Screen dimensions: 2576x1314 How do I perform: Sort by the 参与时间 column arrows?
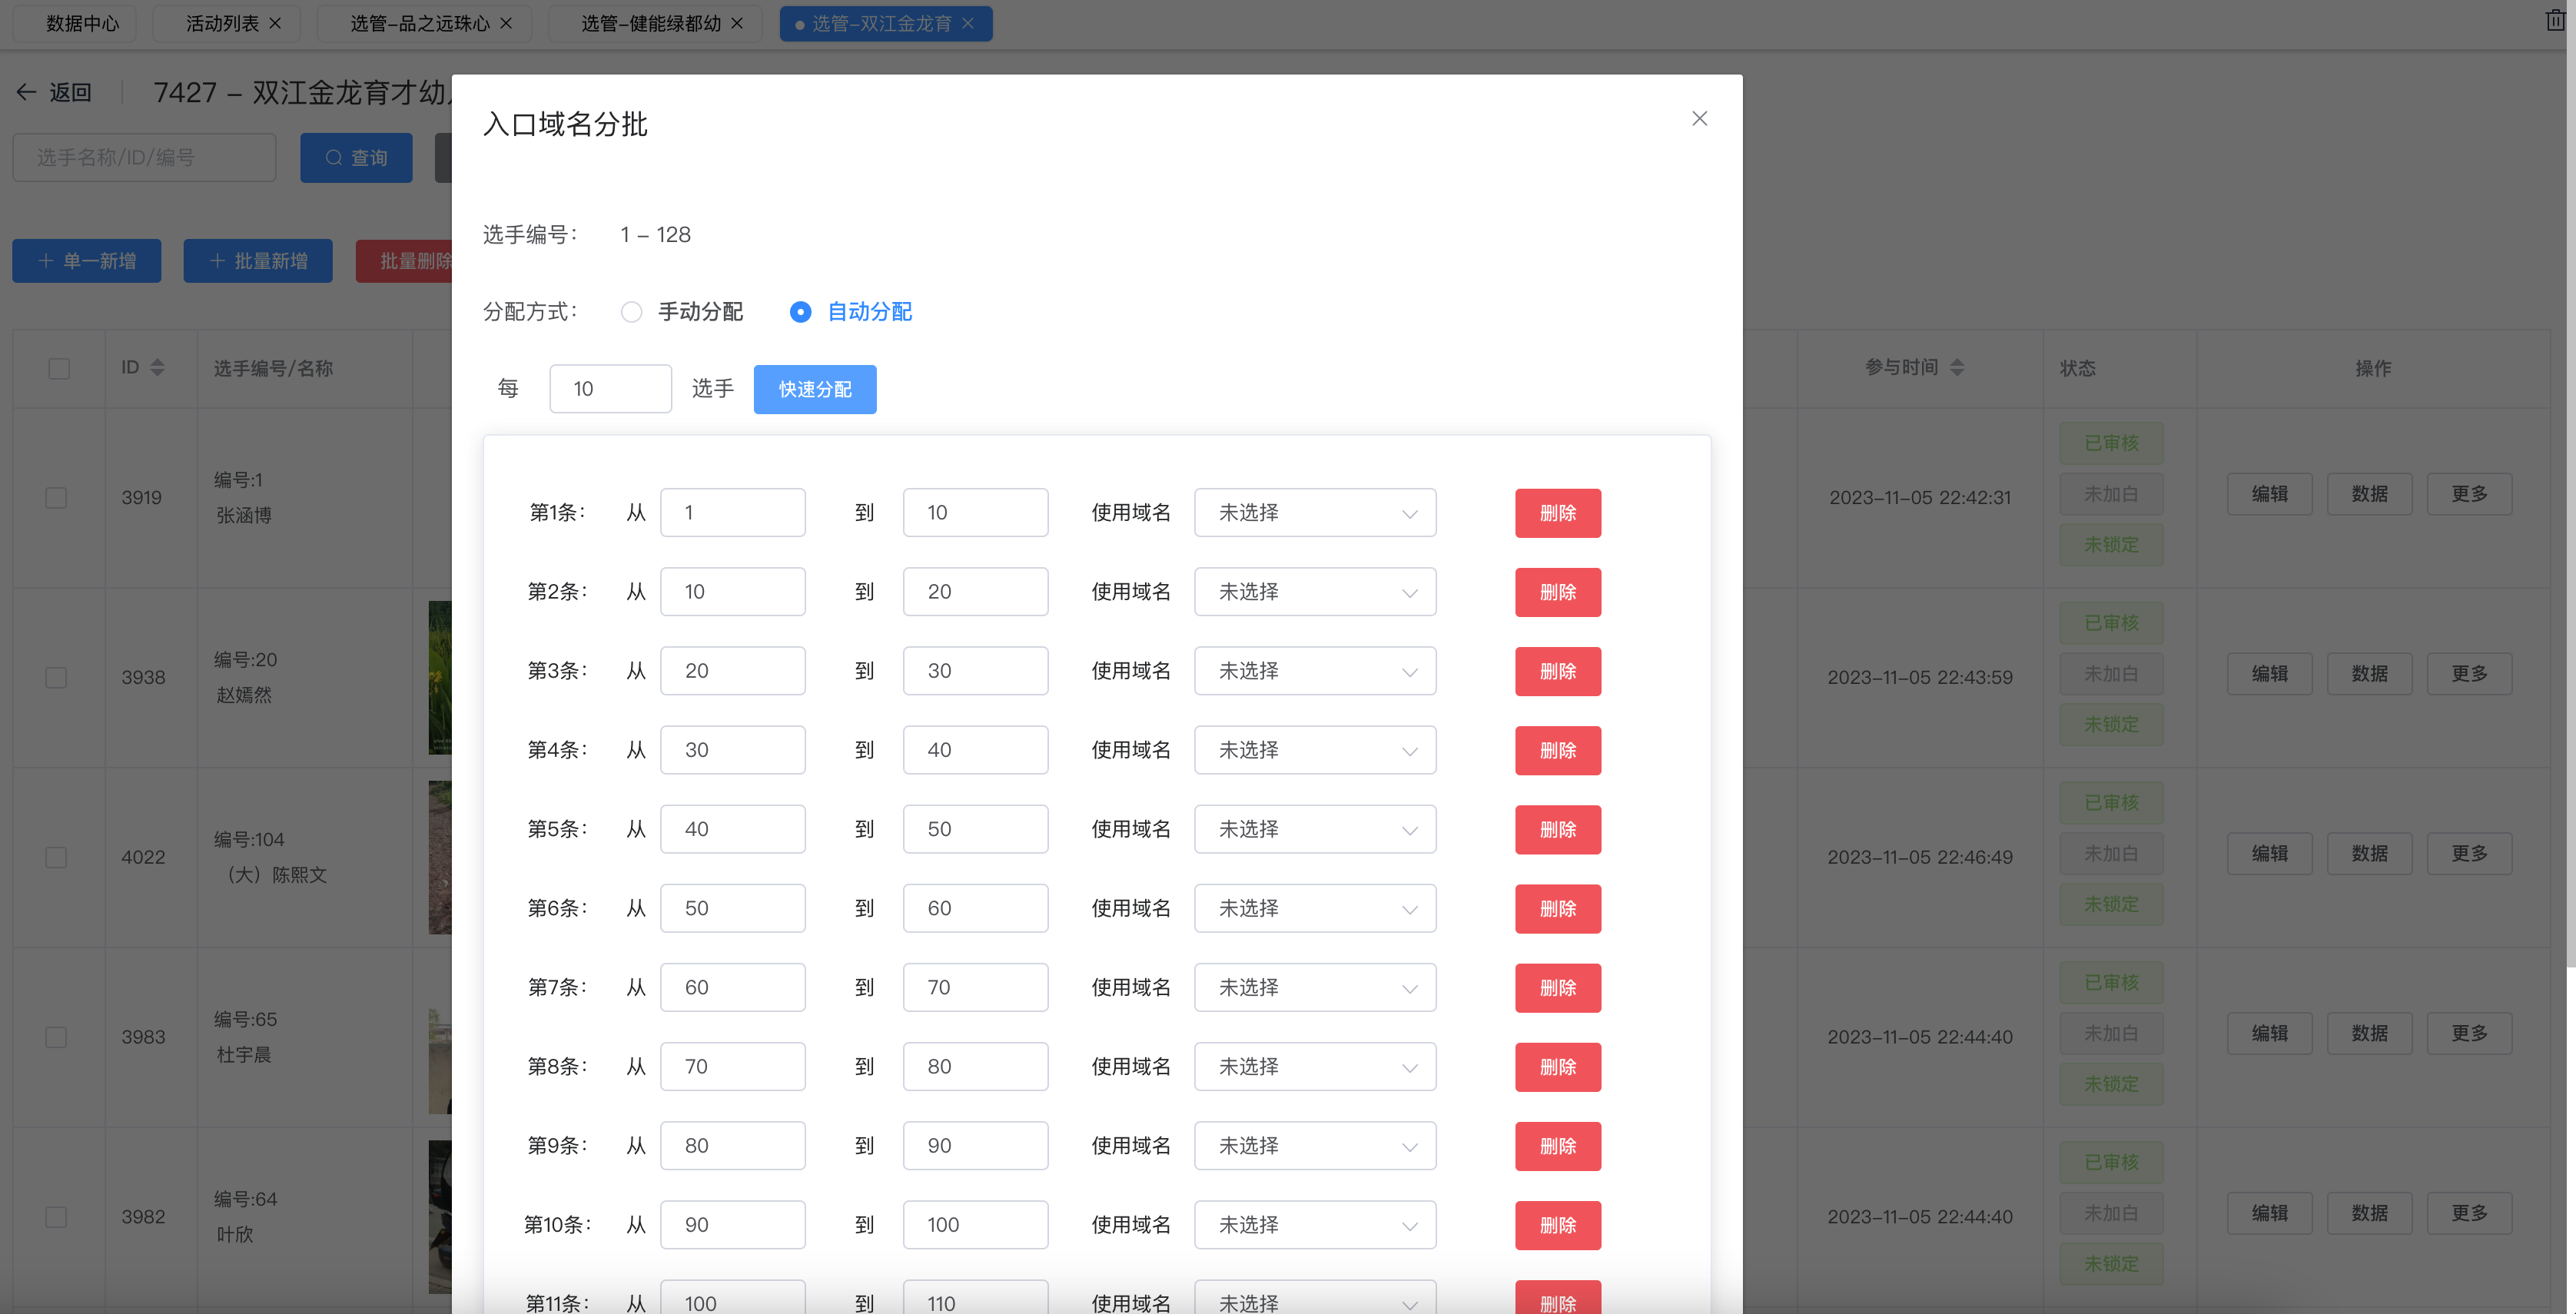pyautogui.click(x=1957, y=368)
